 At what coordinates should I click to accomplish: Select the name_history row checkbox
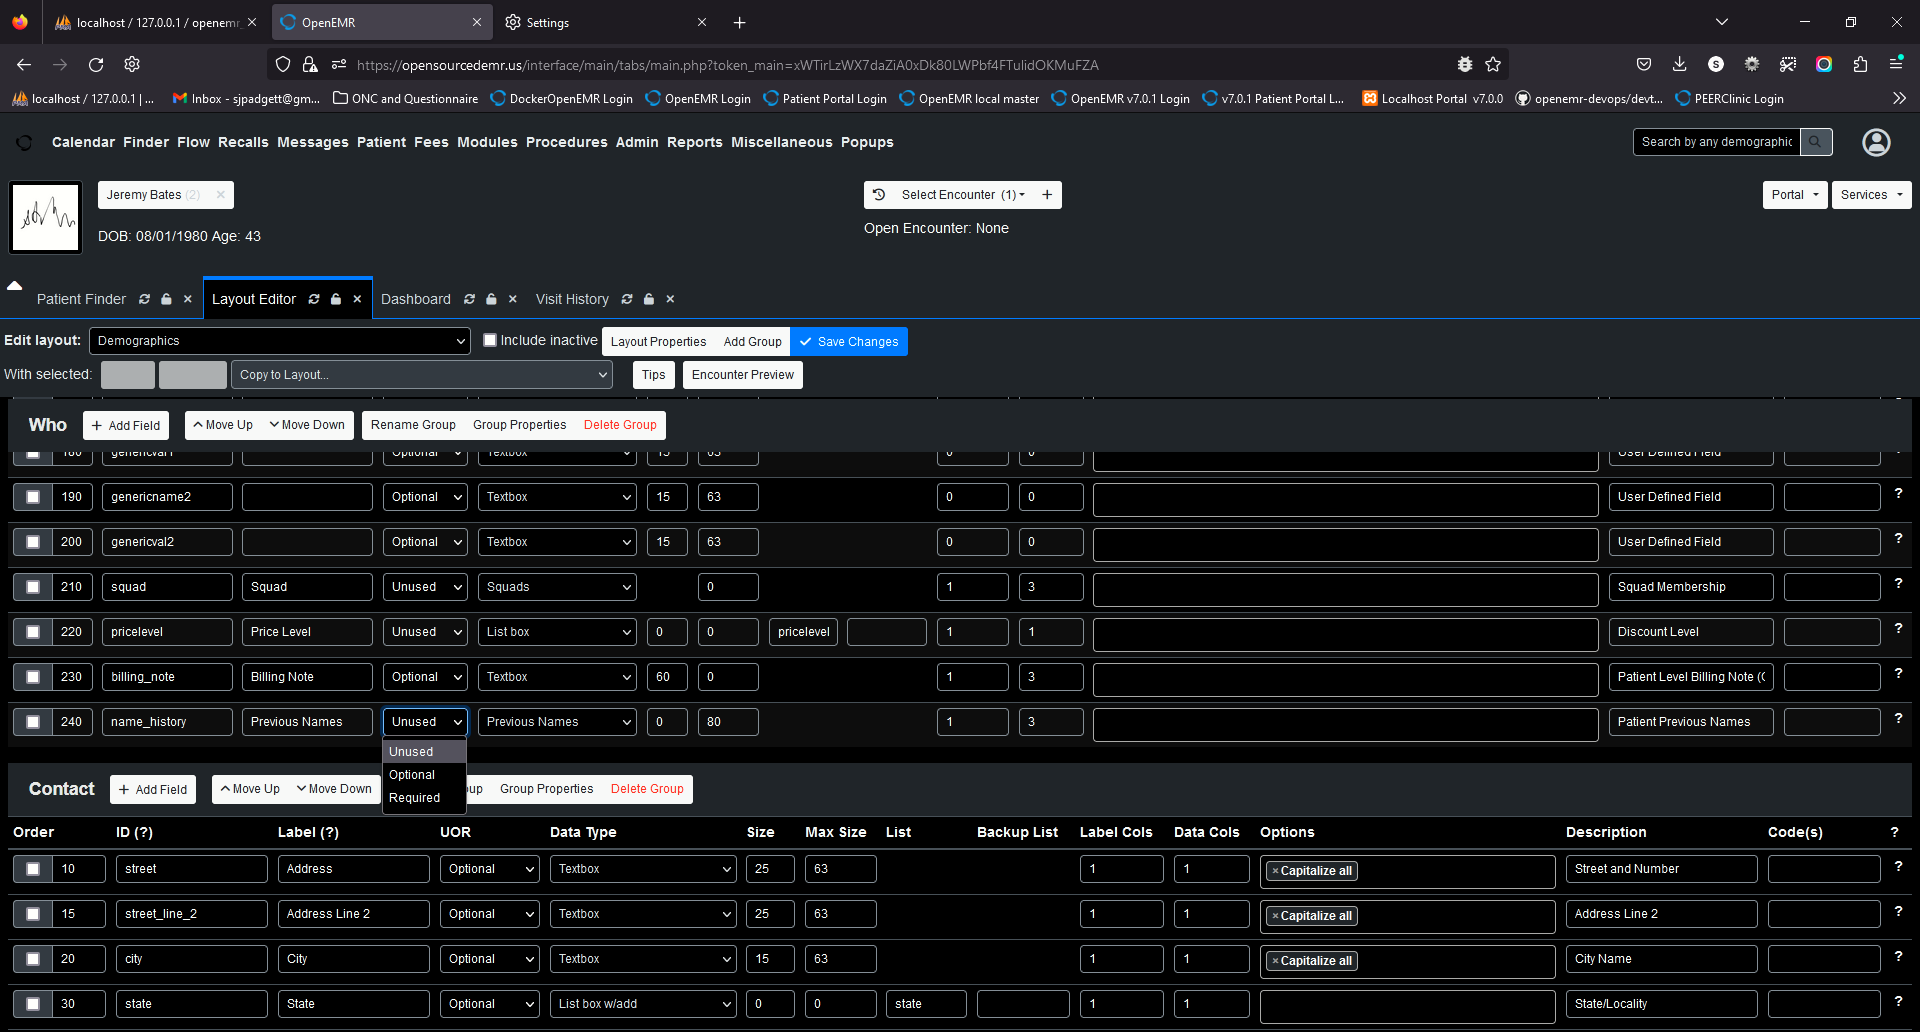pyautogui.click(x=33, y=722)
